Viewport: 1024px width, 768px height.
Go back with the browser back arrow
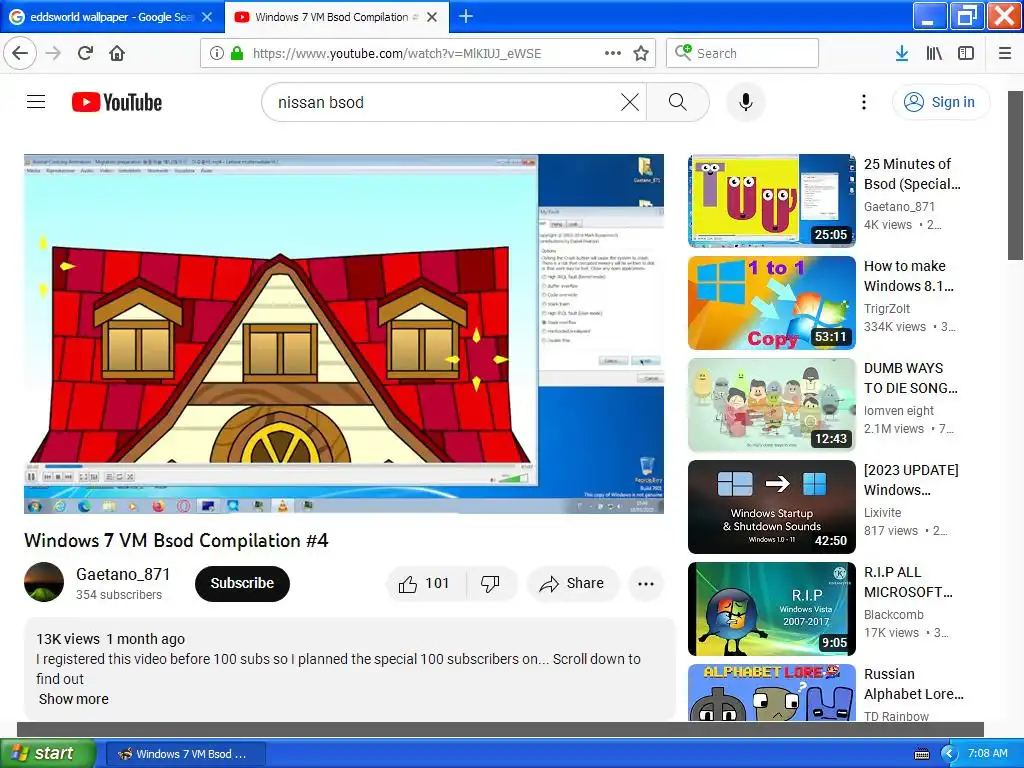click(20, 54)
